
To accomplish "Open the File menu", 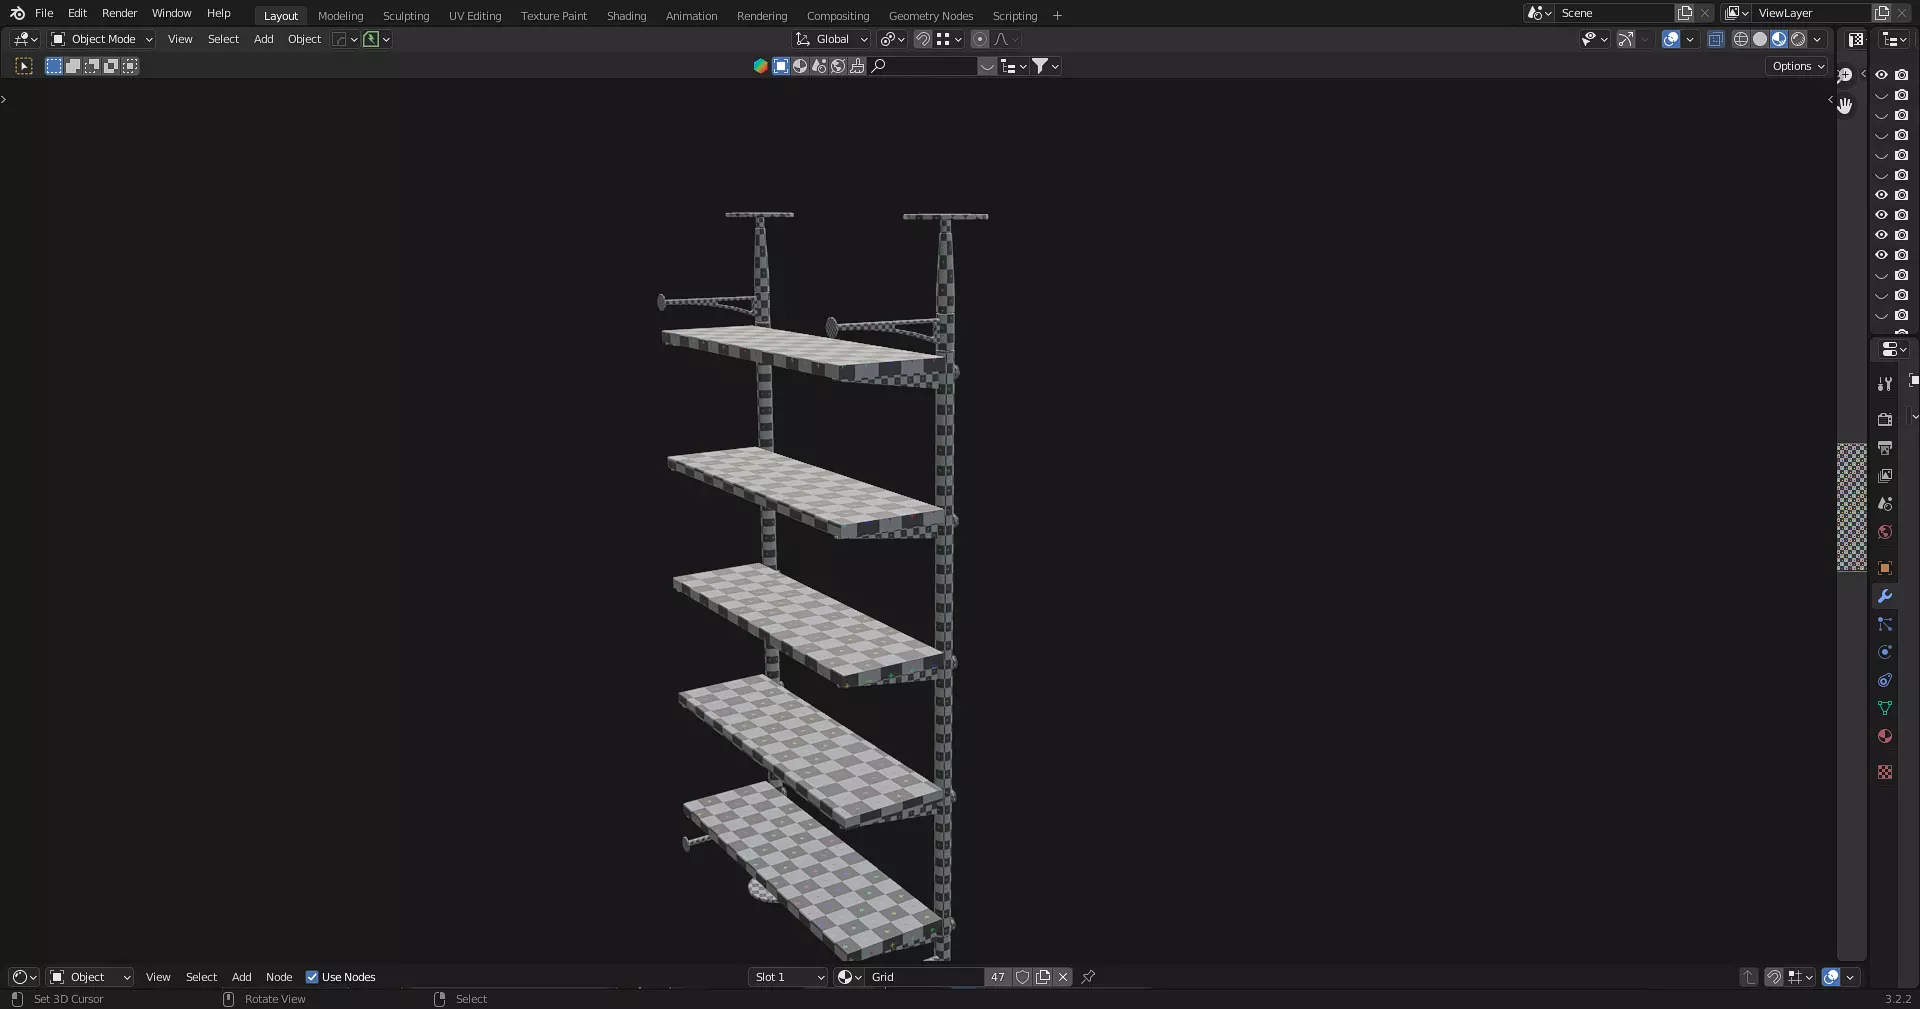I will click(x=44, y=13).
